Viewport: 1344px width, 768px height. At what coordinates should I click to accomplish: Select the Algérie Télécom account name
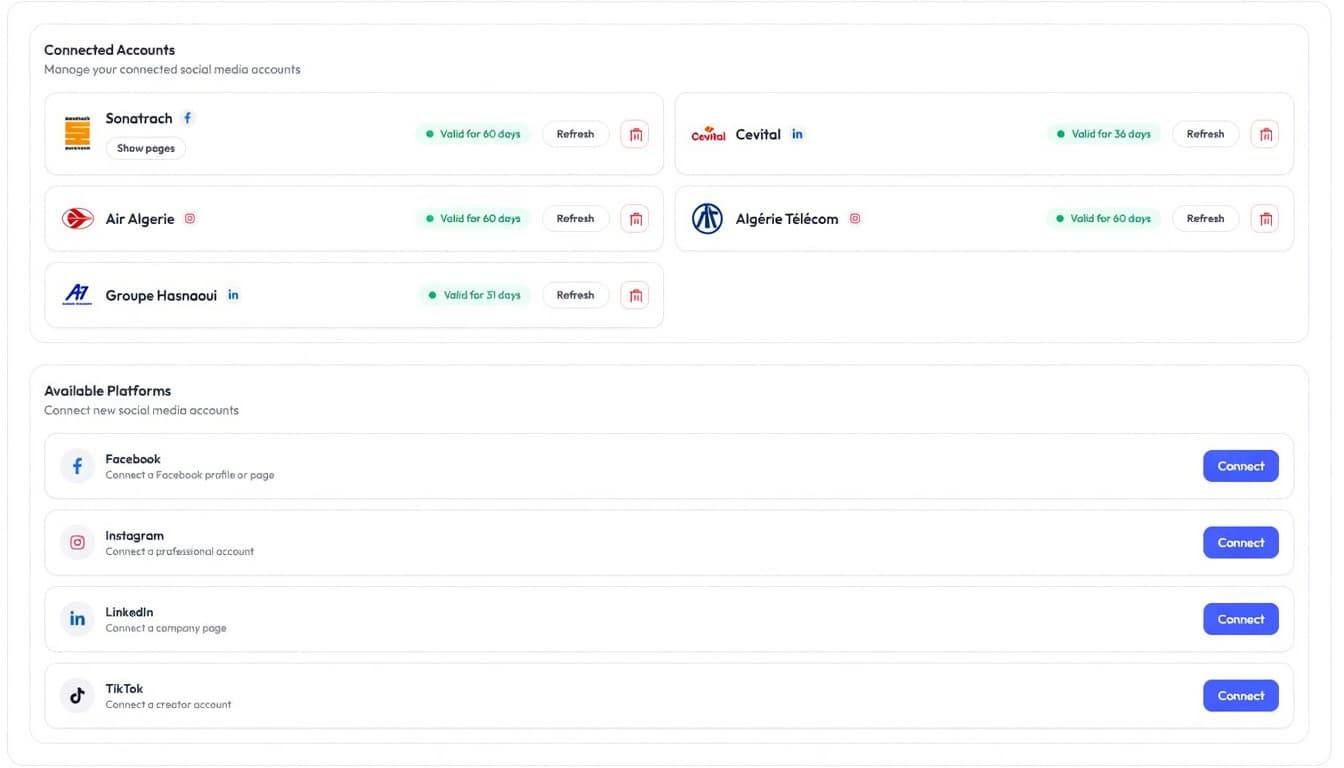point(787,219)
